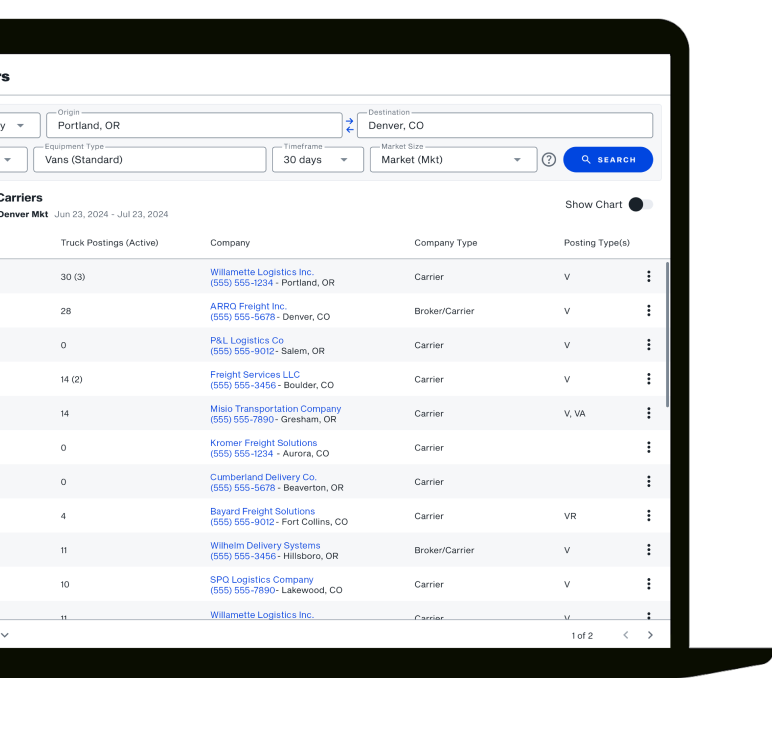Click the table vertical scrollbar
772x732 pixels.
(668, 335)
